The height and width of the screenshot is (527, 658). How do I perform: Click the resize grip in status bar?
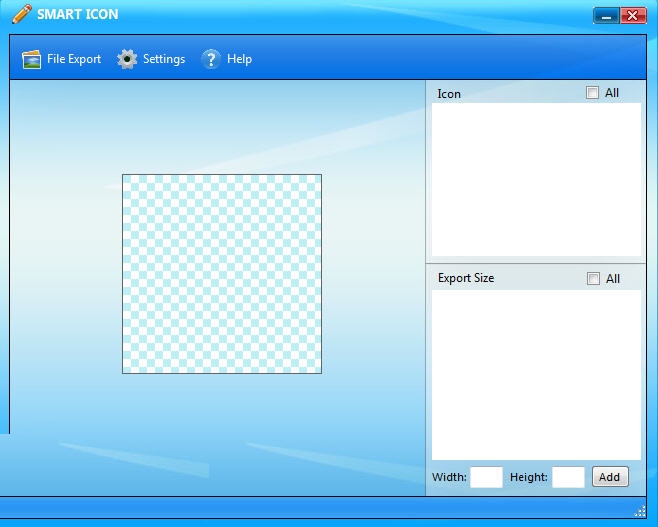click(640, 511)
